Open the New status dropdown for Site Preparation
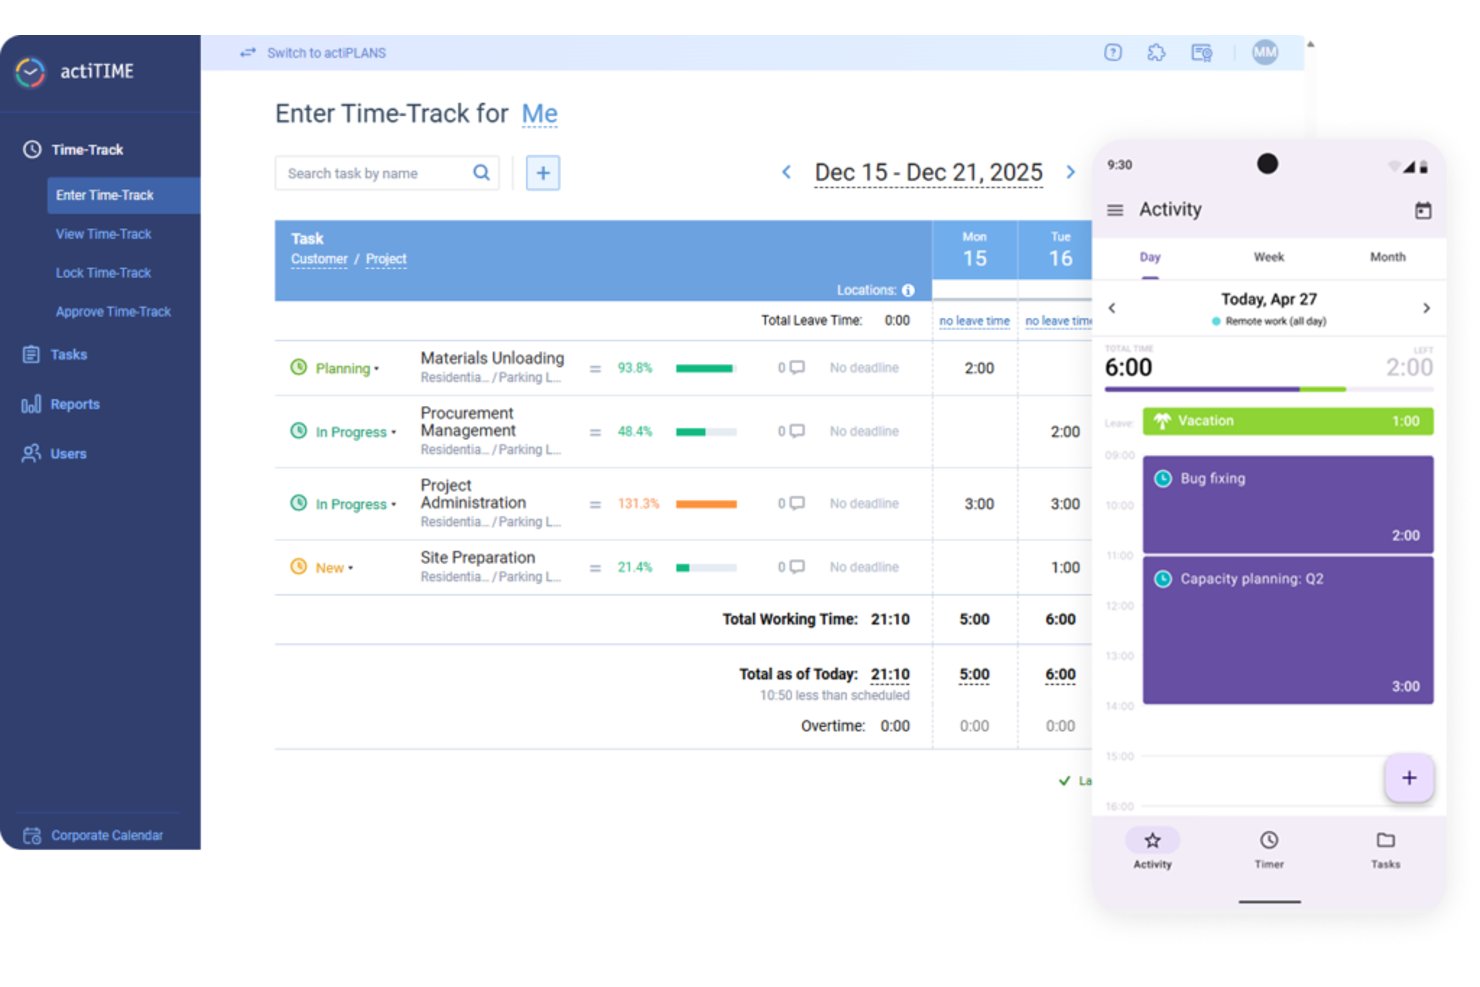This screenshot has width=1480, height=987. pos(334,567)
